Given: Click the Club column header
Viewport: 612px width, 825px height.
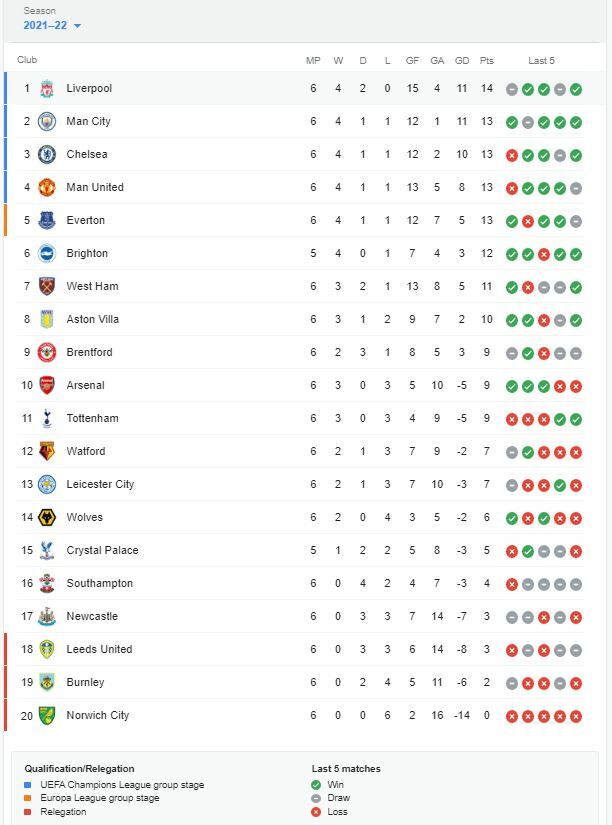Looking at the screenshot, I should (27, 60).
